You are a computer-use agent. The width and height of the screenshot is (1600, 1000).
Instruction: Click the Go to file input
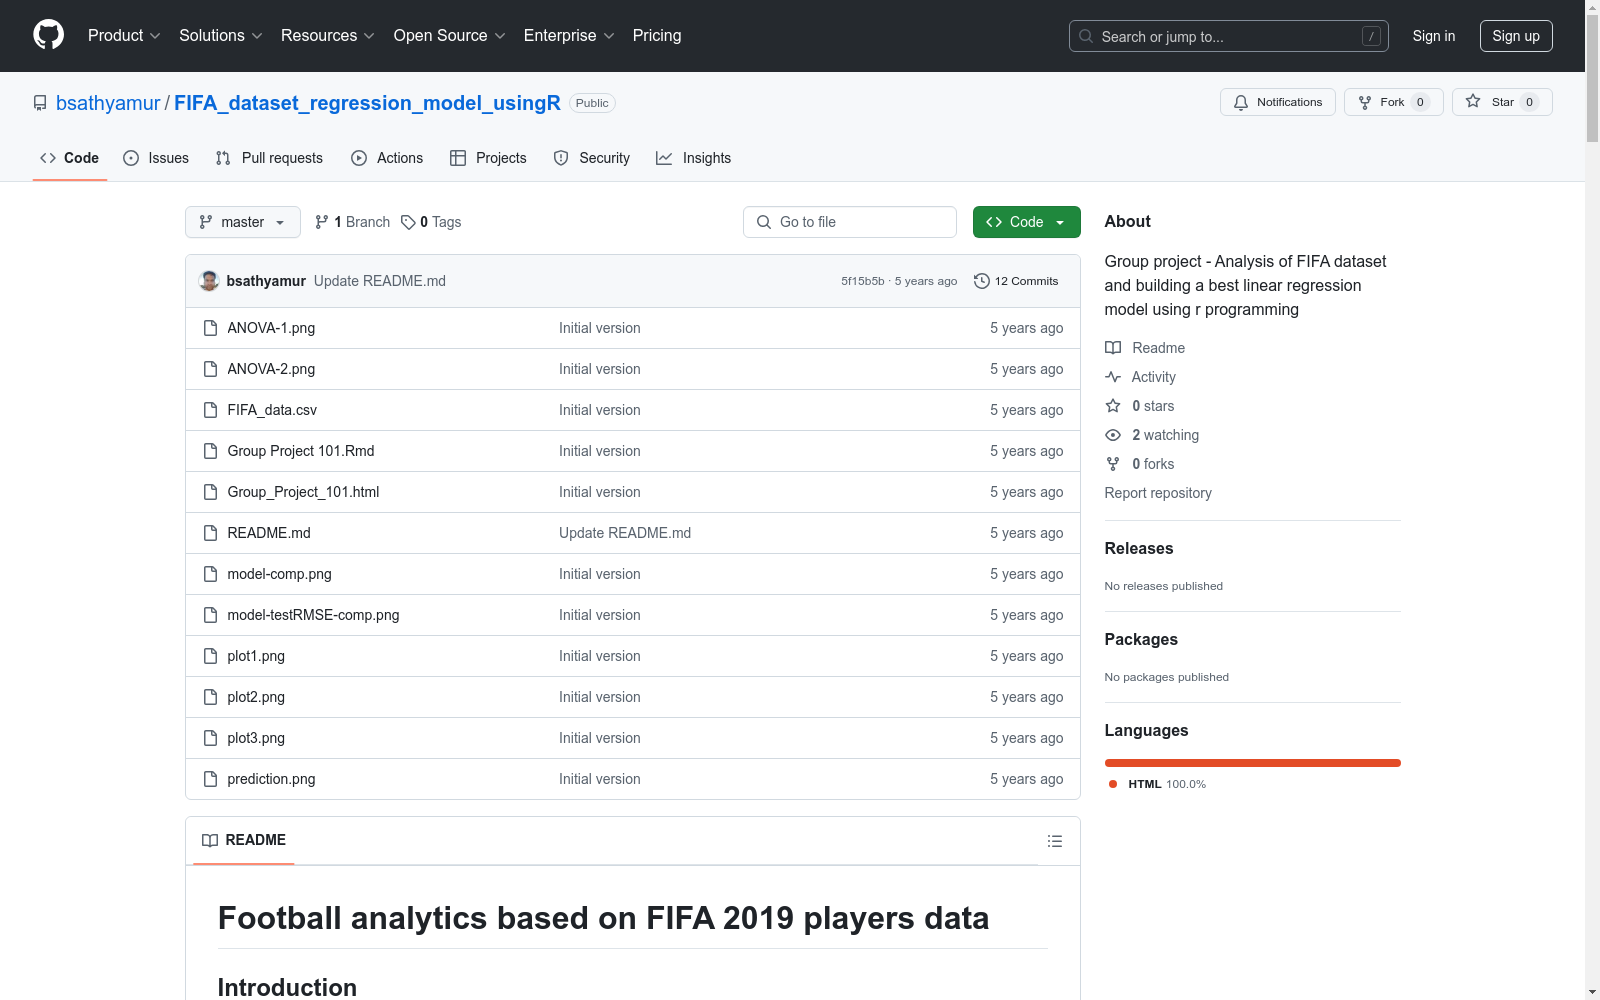pos(850,222)
